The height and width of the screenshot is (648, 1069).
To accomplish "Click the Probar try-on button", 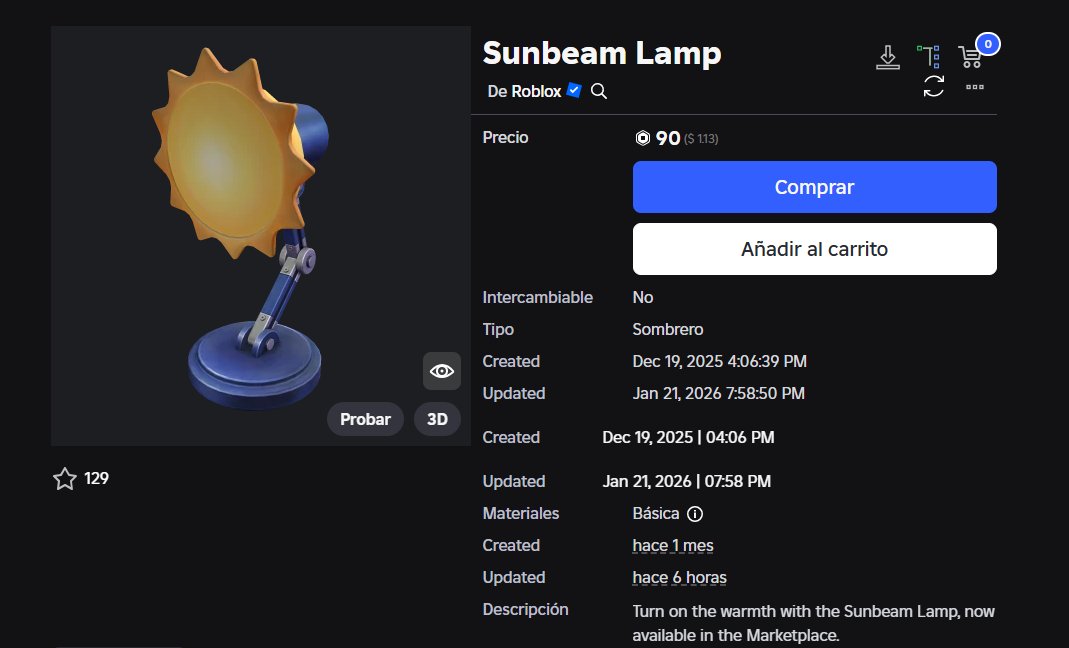I will click(365, 419).
